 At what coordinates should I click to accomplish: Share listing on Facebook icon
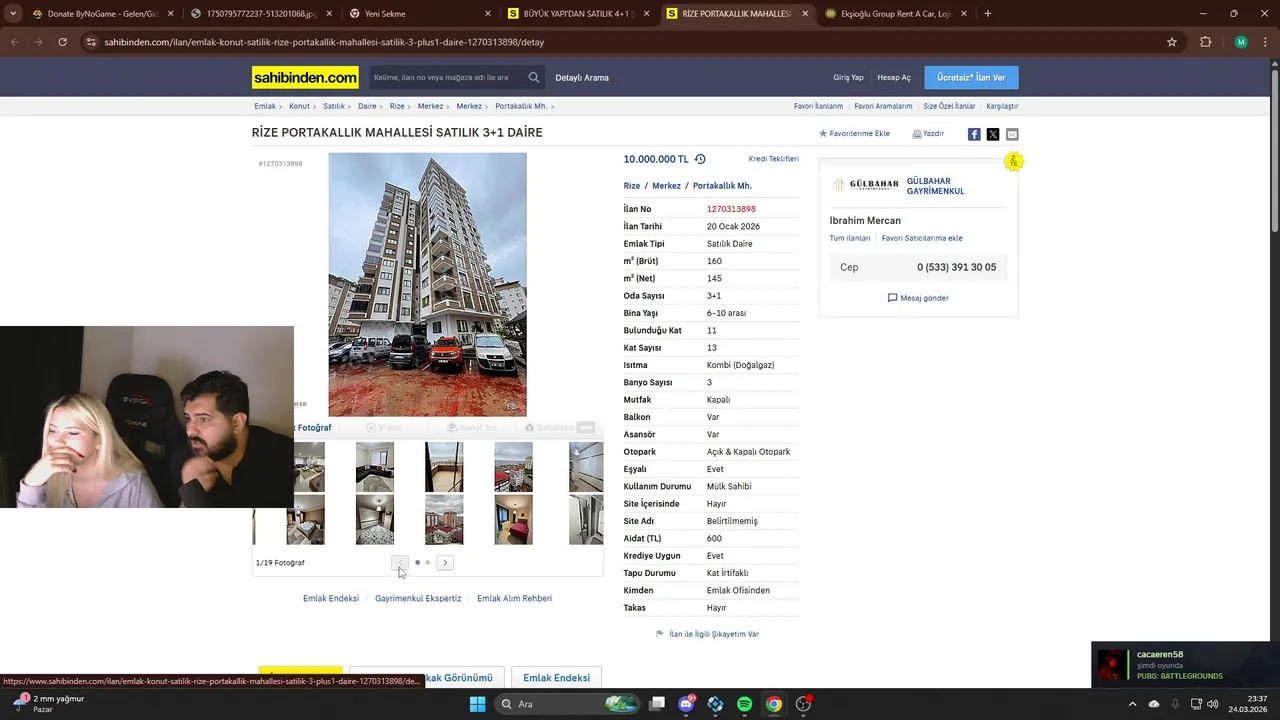(974, 134)
